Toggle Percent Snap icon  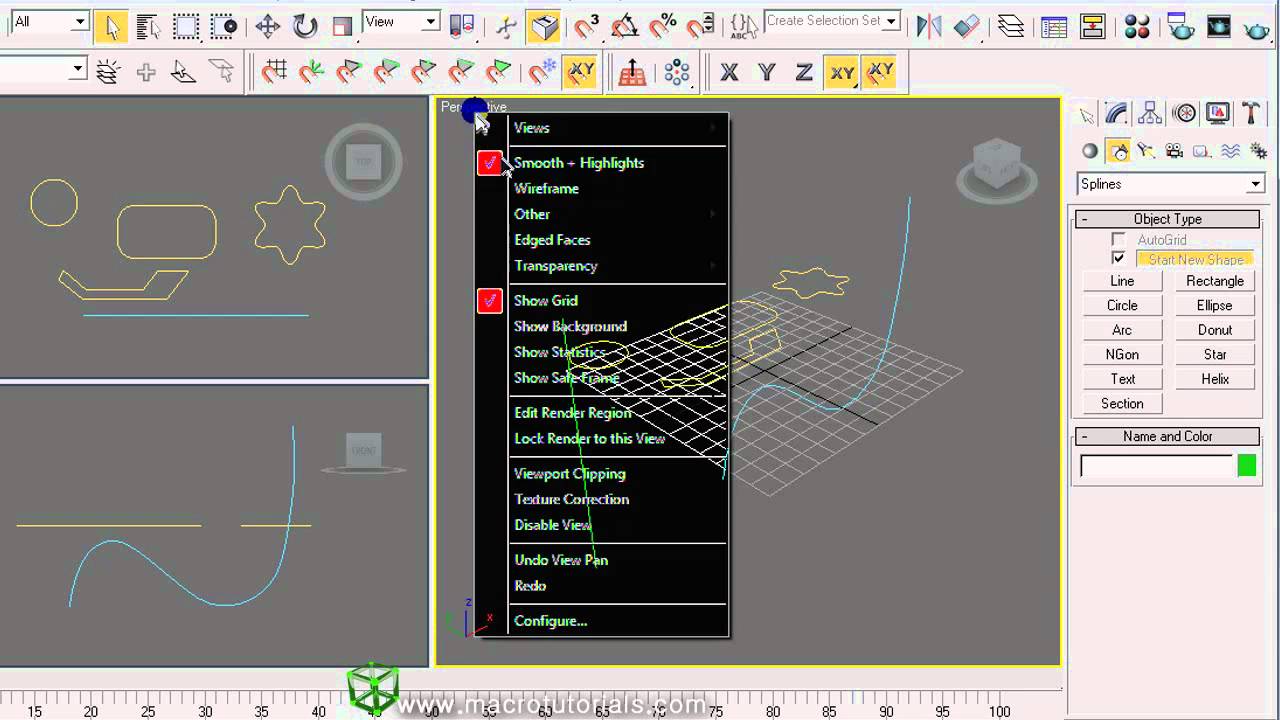click(x=662, y=27)
